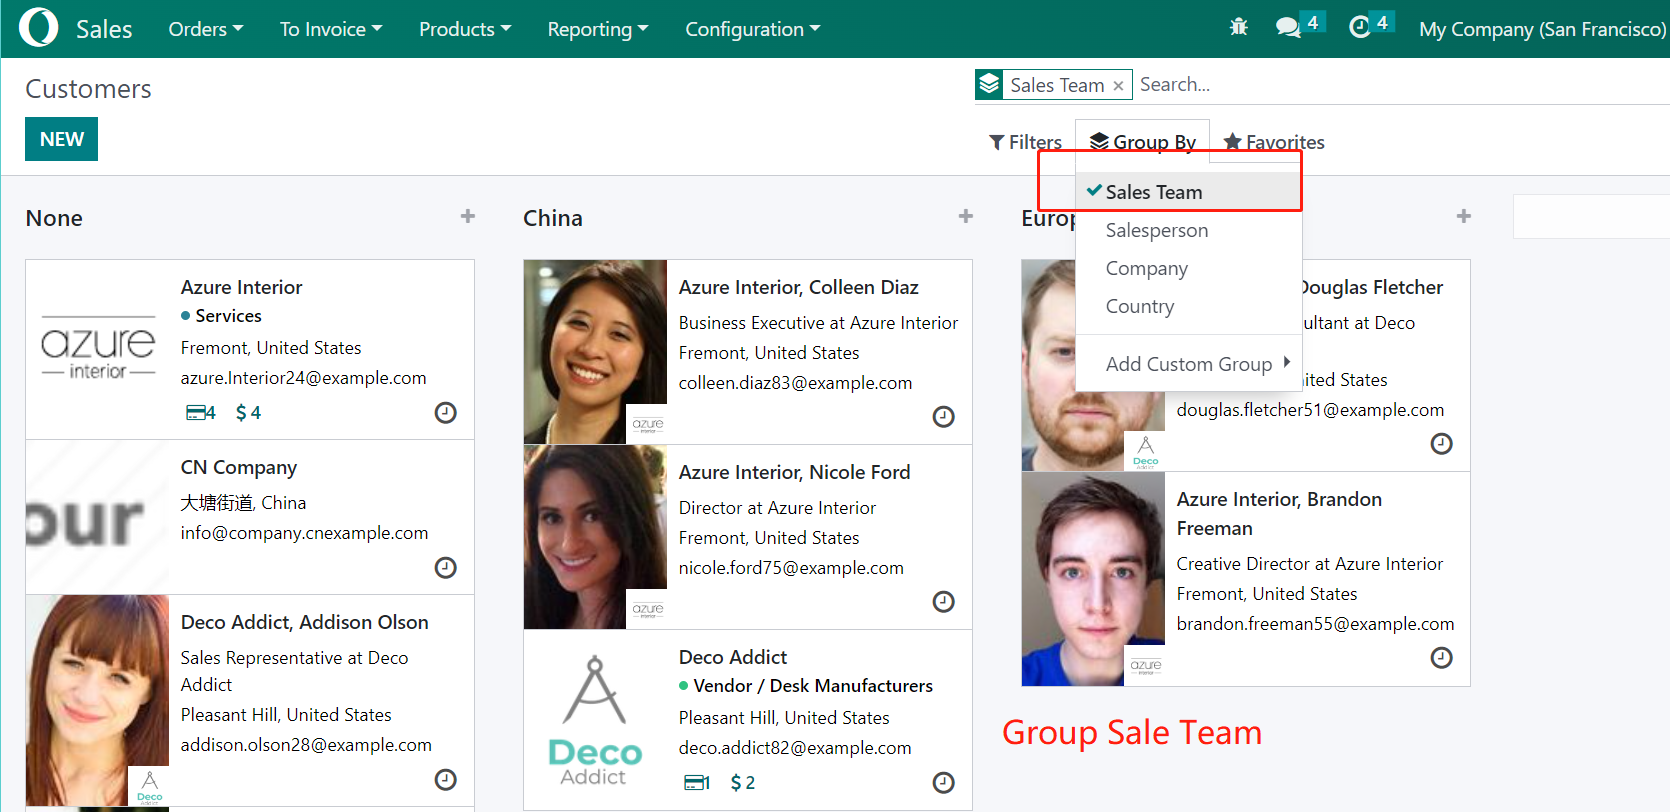Screen dimensions: 1670x812
Task: Switch company via My Company (San Francisco)
Action: [x=1542, y=29]
